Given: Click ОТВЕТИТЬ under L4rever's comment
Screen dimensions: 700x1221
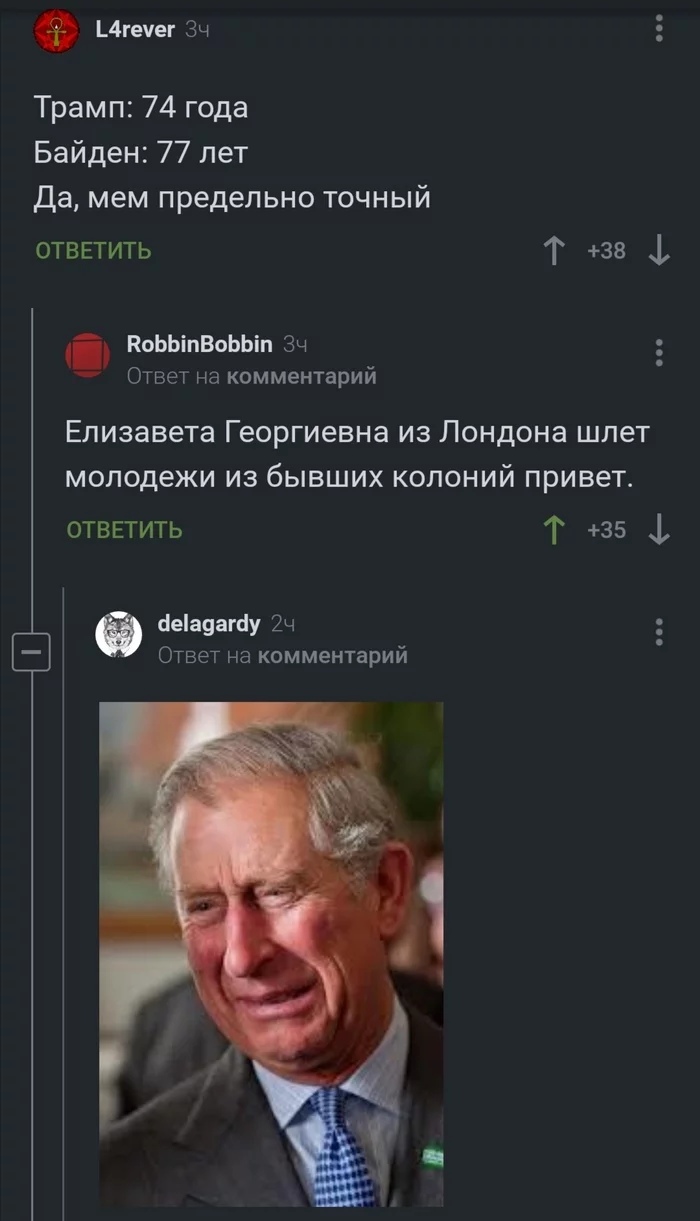Looking at the screenshot, I should (94, 251).
